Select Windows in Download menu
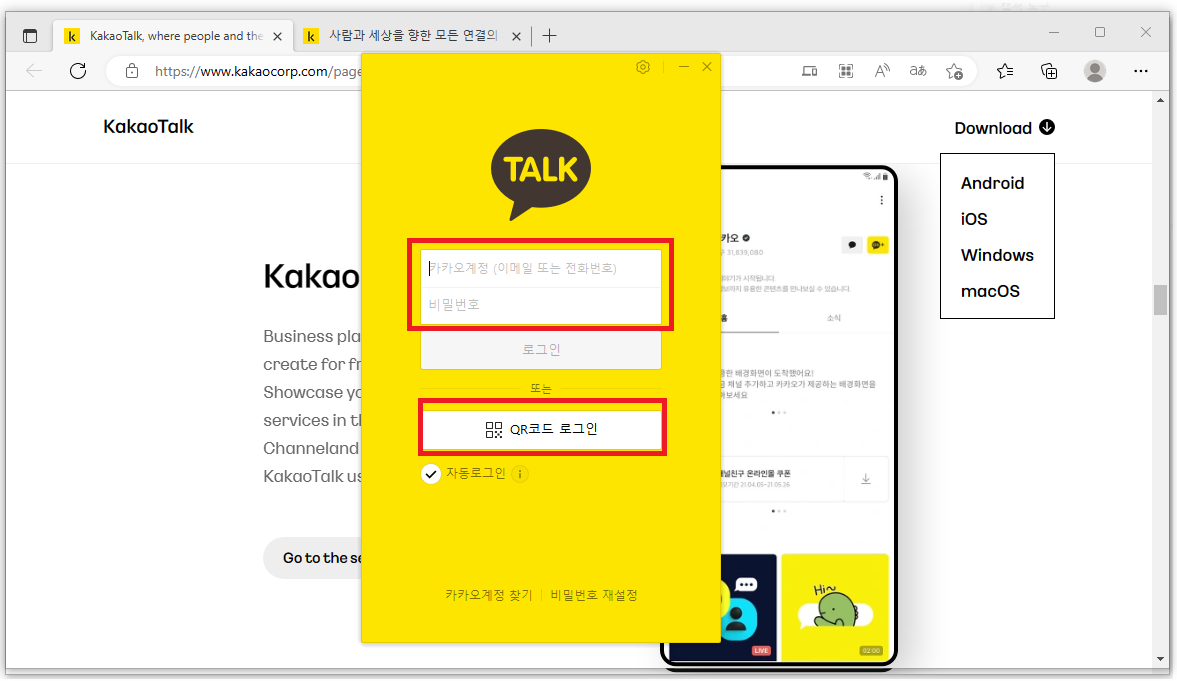This screenshot has height=681, width=1177. pyautogui.click(x=997, y=255)
